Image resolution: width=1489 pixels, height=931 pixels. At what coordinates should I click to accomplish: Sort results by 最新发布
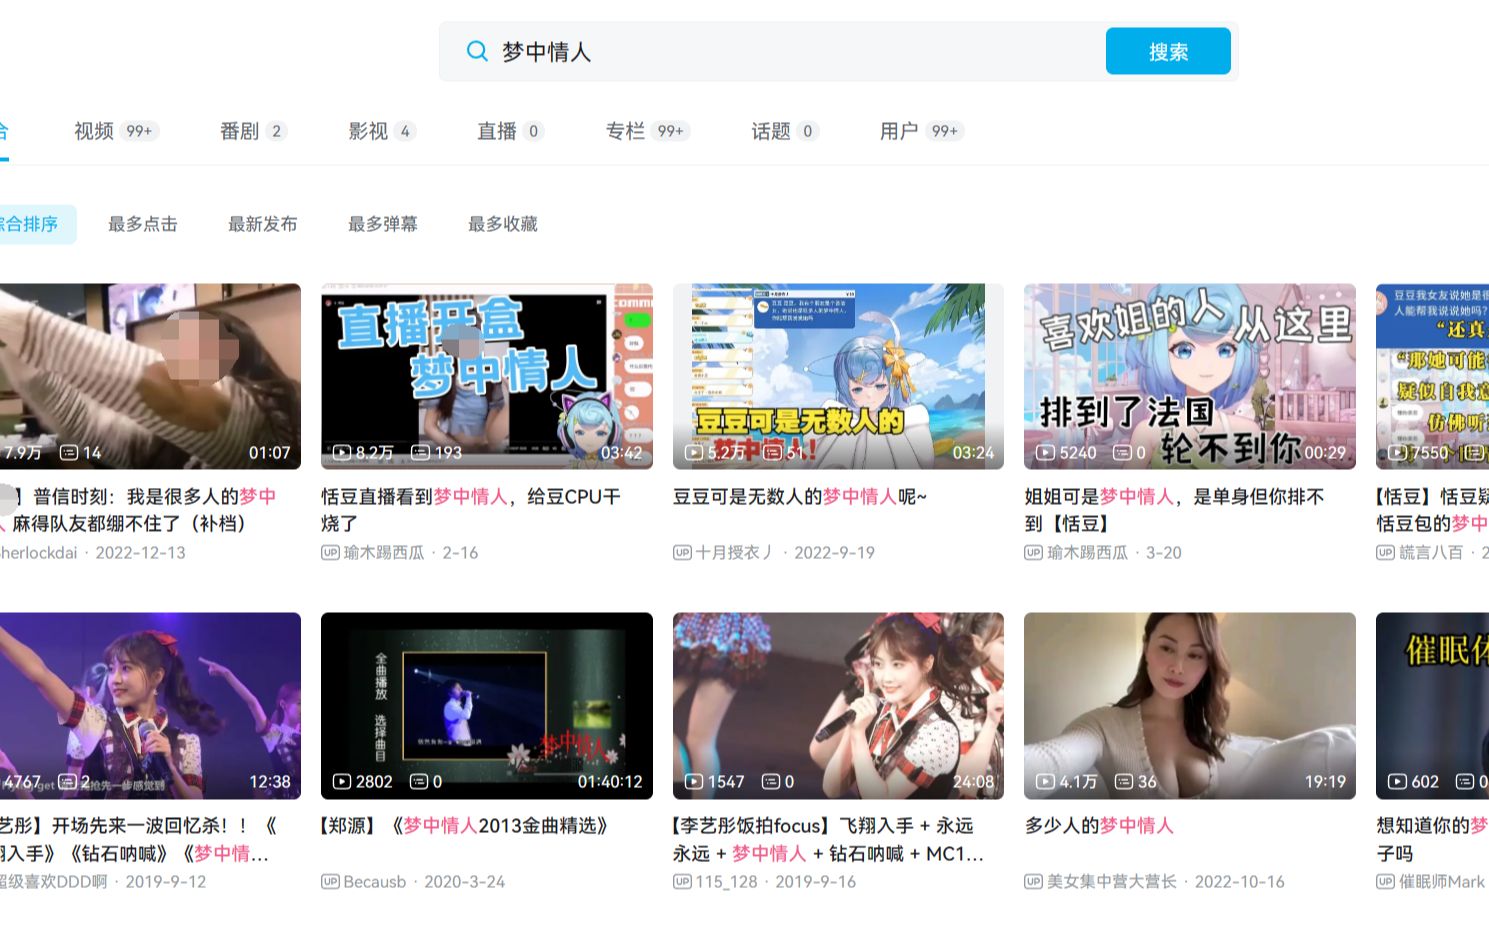[x=263, y=224]
